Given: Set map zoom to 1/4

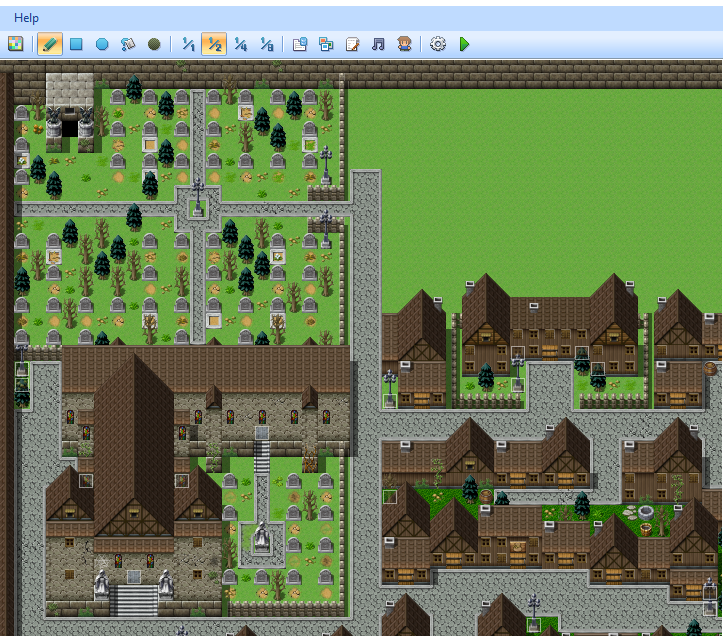Looking at the screenshot, I should [x=240, y=44].
